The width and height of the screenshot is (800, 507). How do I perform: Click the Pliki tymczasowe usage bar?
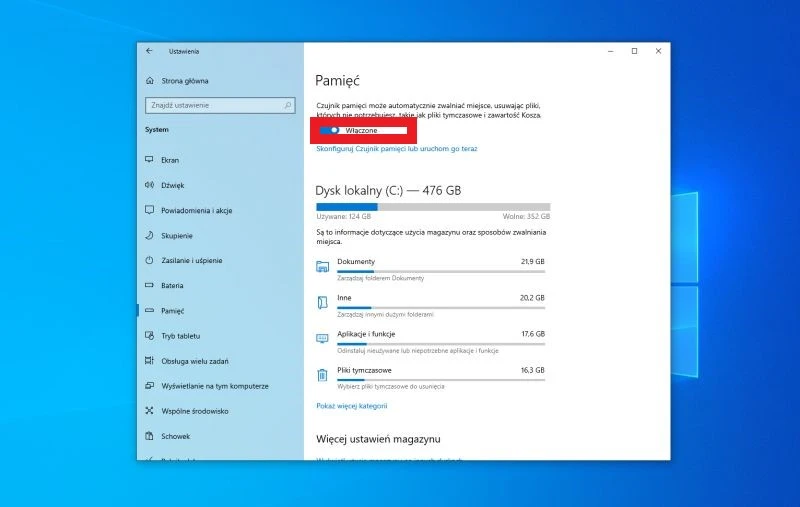click(x=441, y=380)
